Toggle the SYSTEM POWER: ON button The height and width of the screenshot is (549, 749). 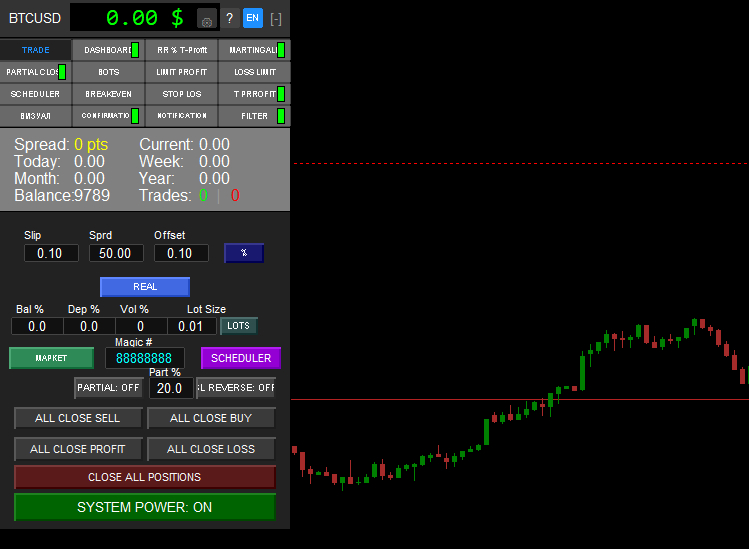coord(145,507)
